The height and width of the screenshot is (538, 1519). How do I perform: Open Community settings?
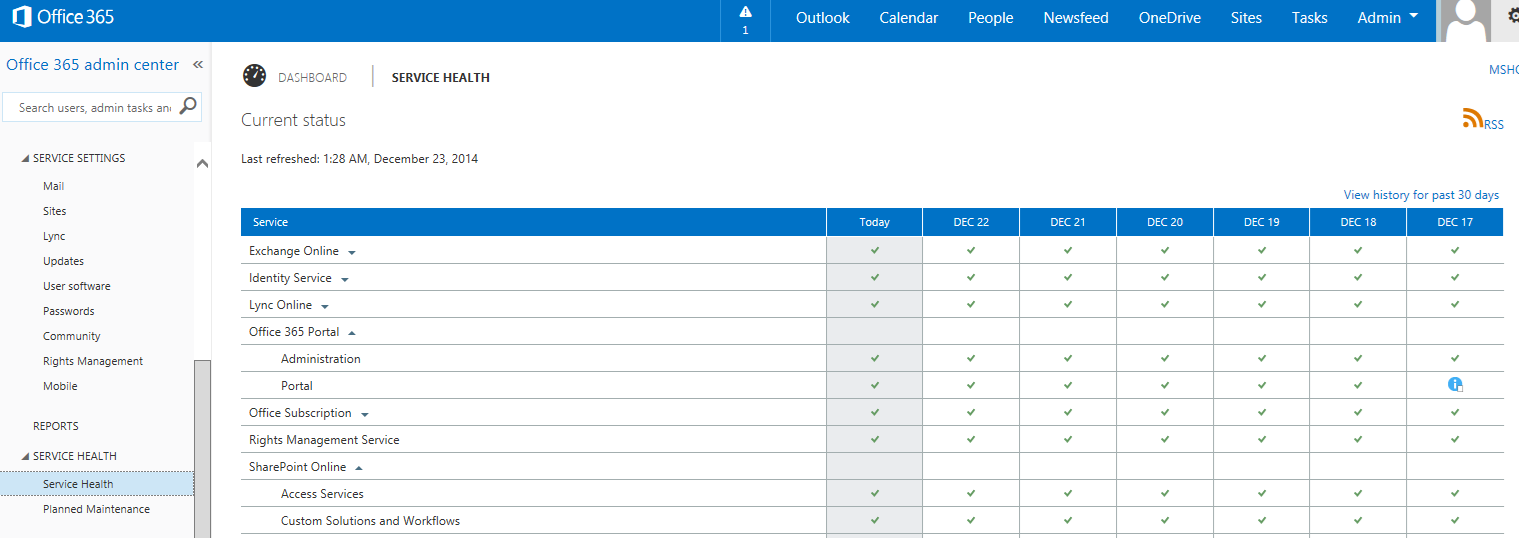click(x=72, y=336)
